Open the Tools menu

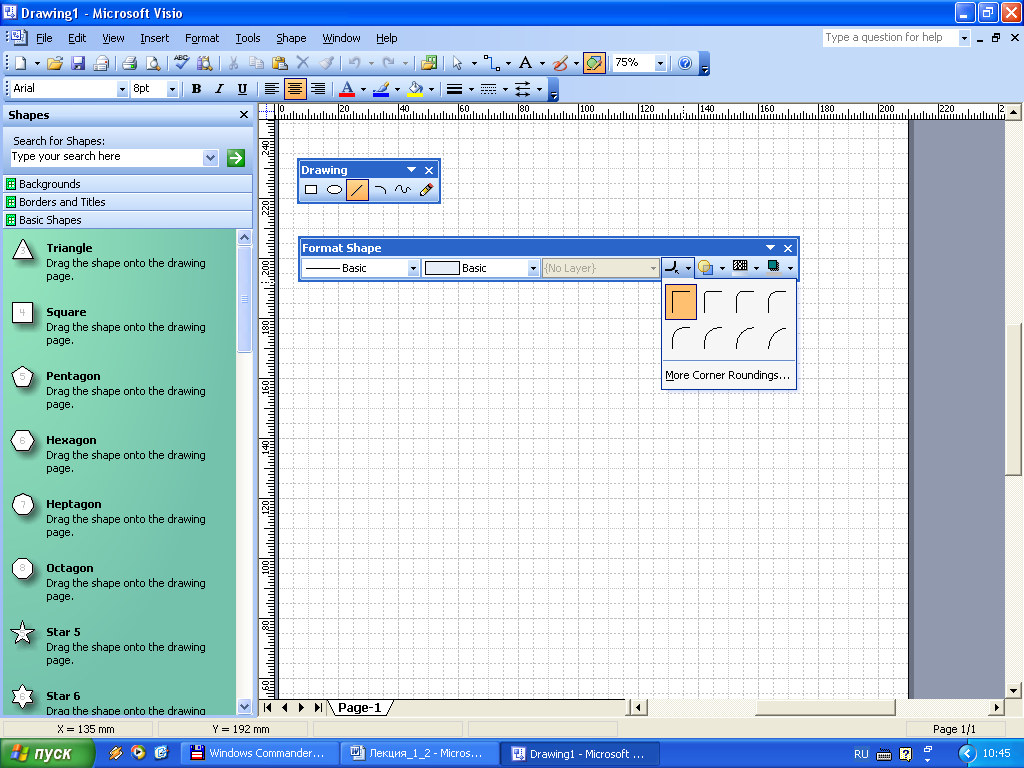(248, 38)
